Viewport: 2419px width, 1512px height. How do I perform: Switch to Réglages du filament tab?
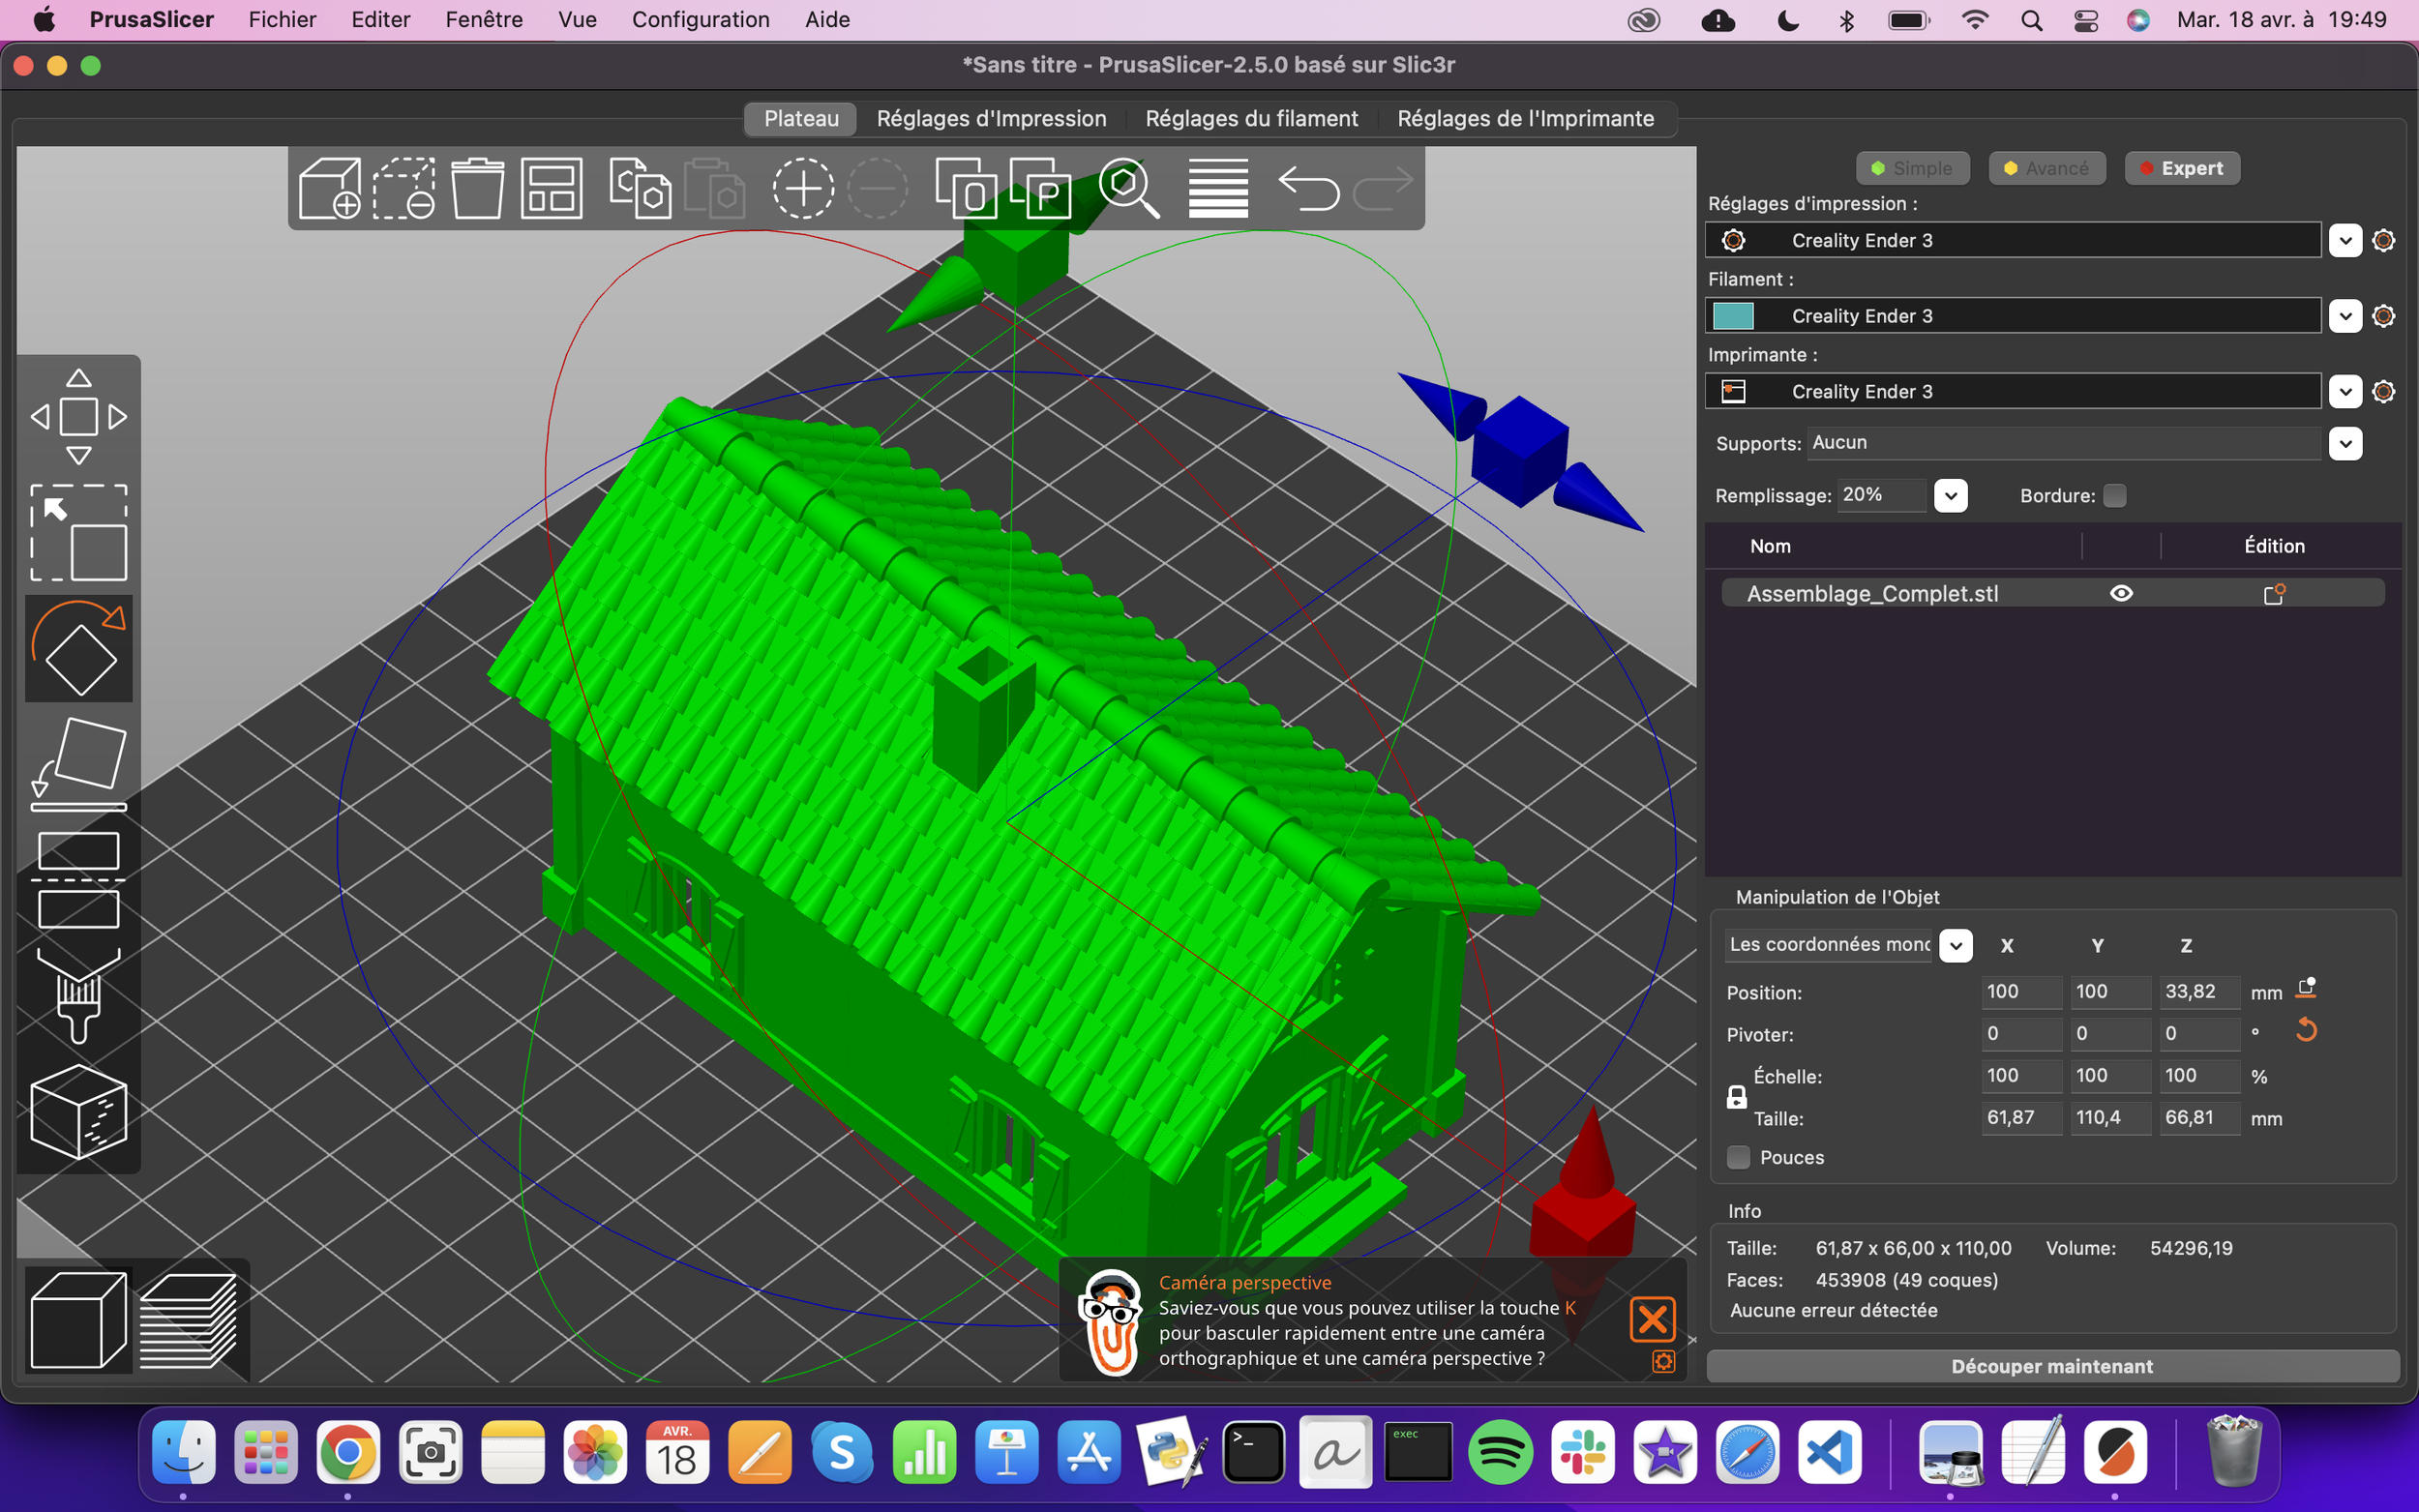1251,118
